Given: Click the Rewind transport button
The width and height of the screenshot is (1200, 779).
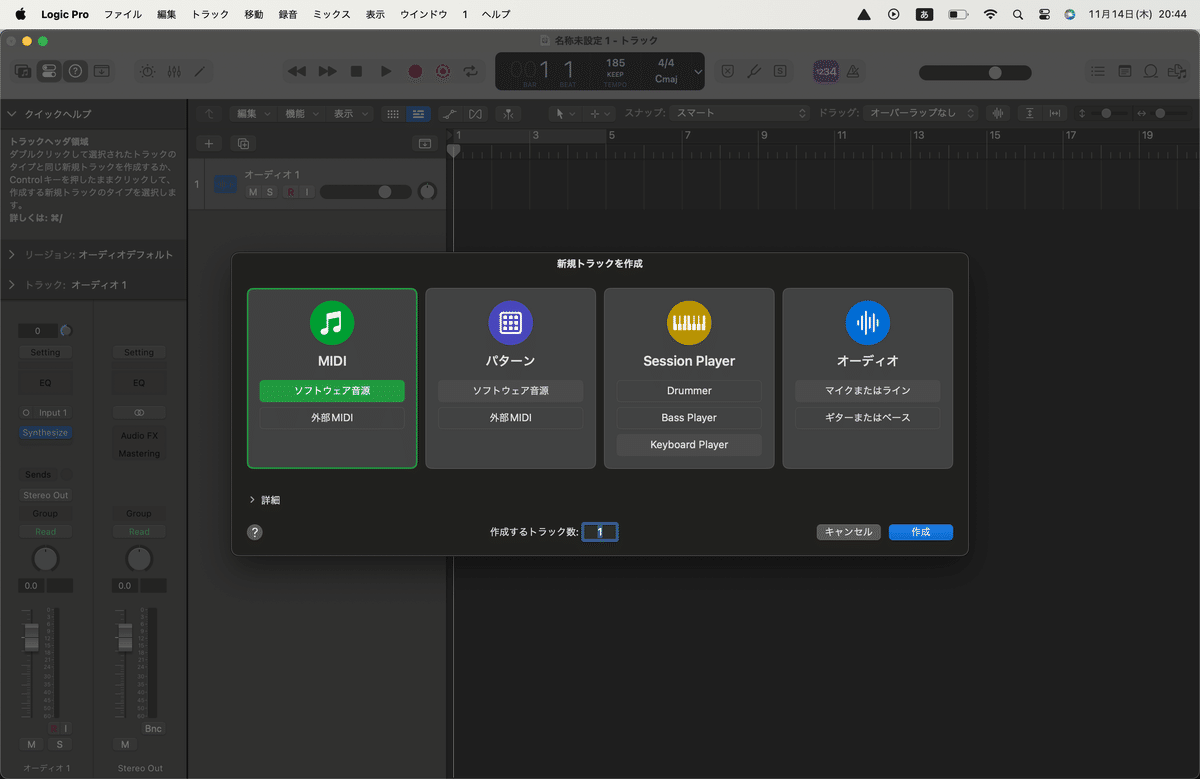Looking at the screenshot, I should (297, 71).
